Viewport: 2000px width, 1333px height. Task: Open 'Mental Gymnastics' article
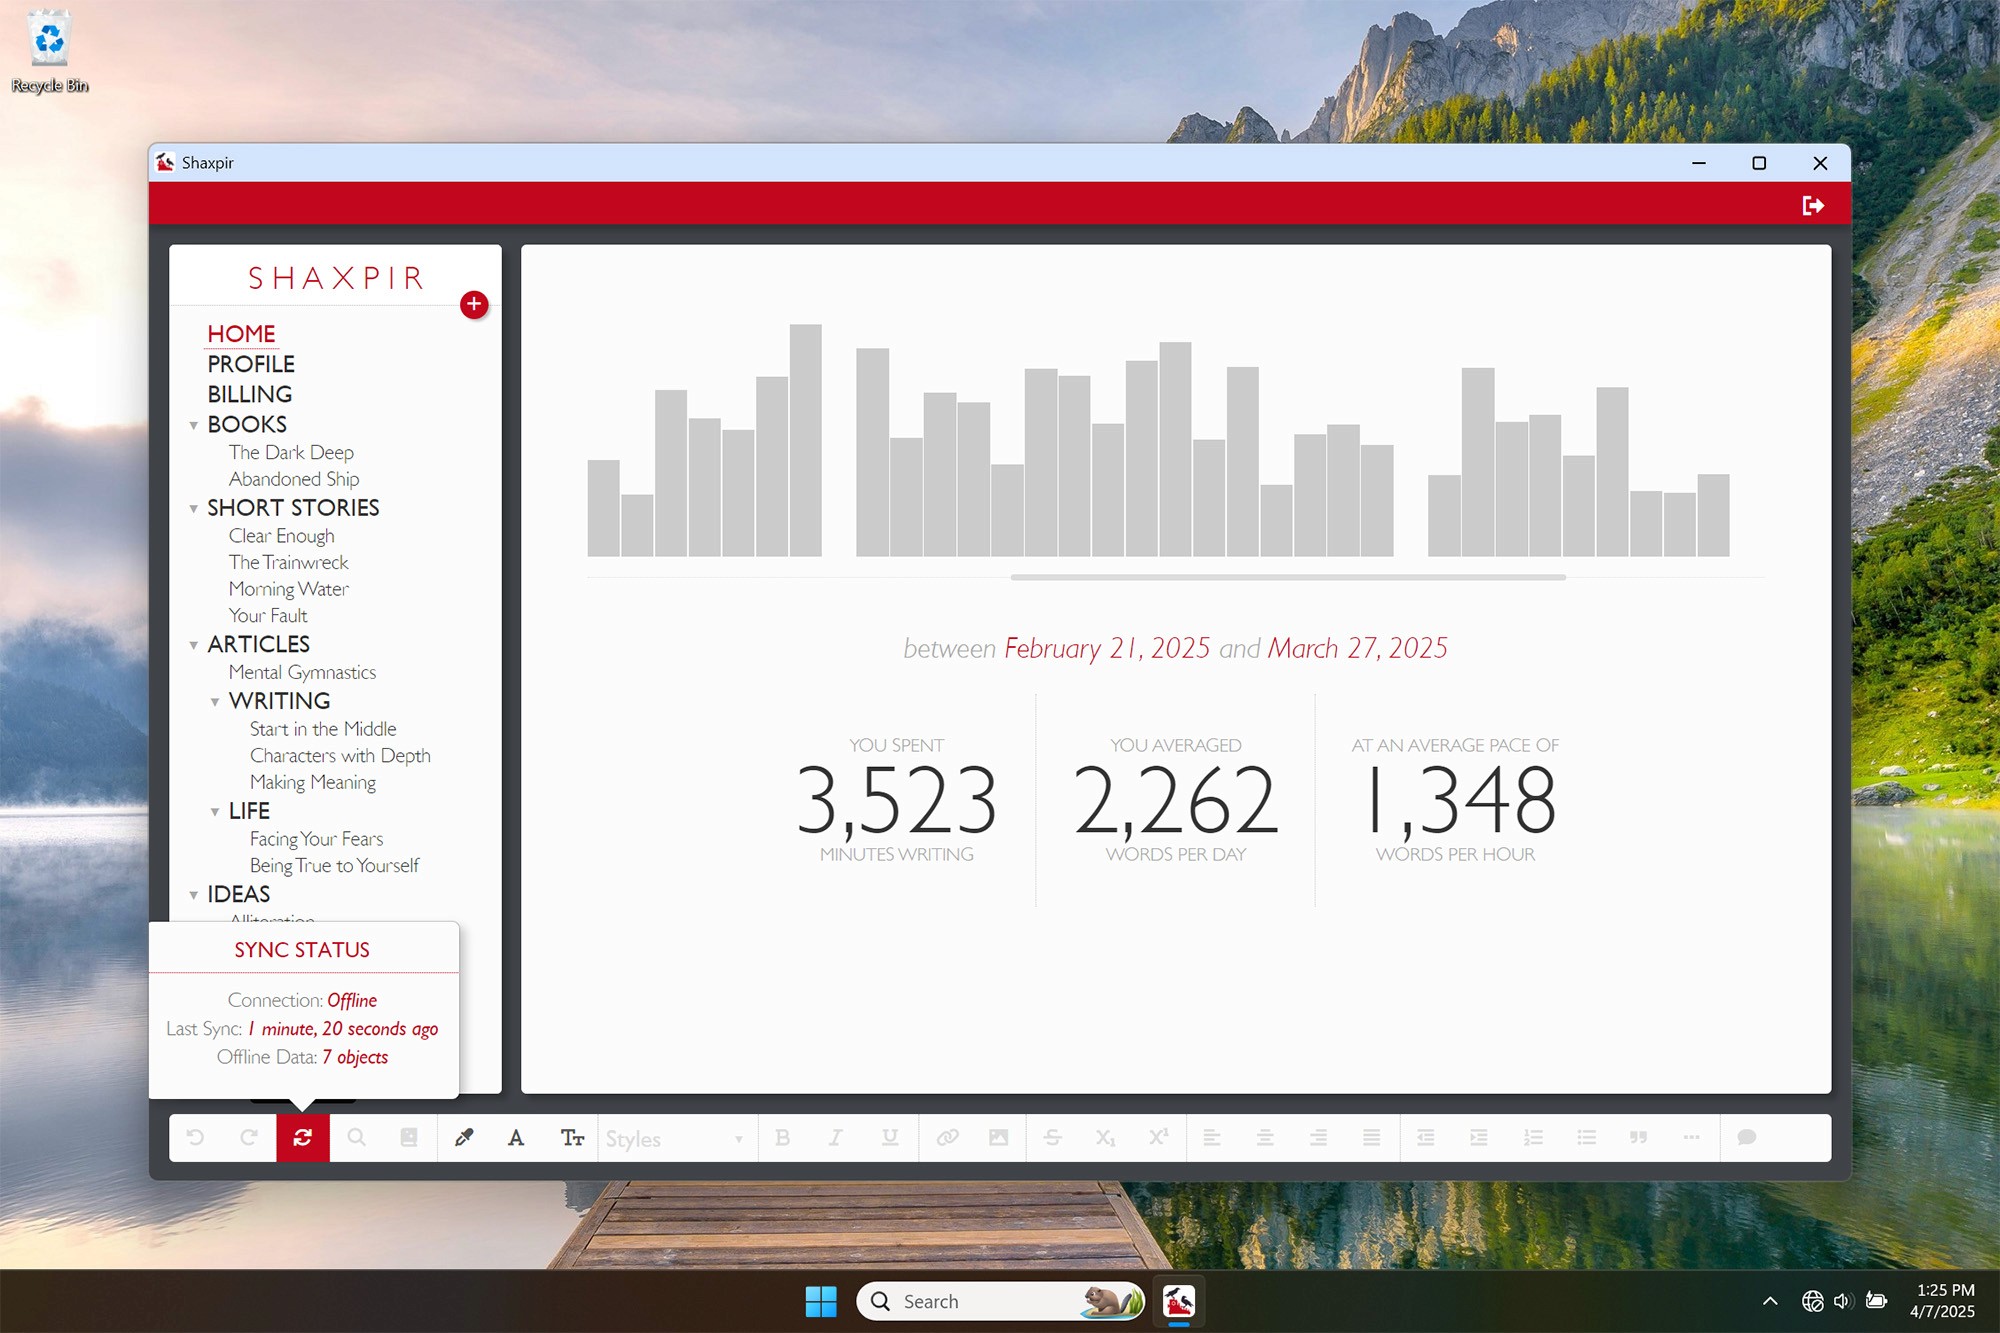[x=302, y=672]
